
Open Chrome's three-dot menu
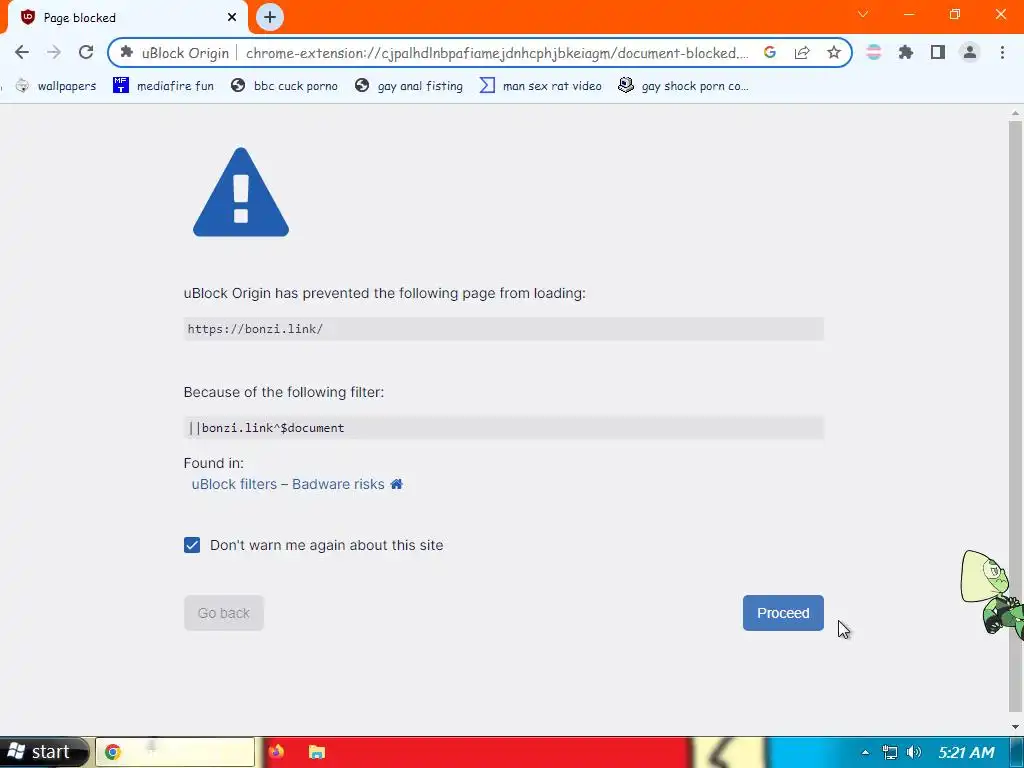[1002, 53]
